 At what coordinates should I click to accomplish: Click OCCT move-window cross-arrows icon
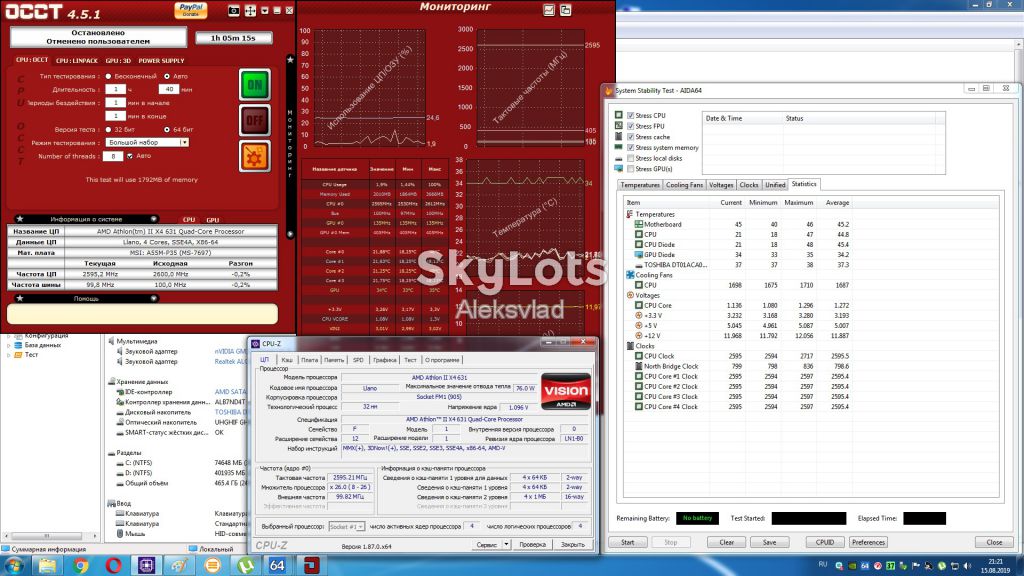point(250,10)
